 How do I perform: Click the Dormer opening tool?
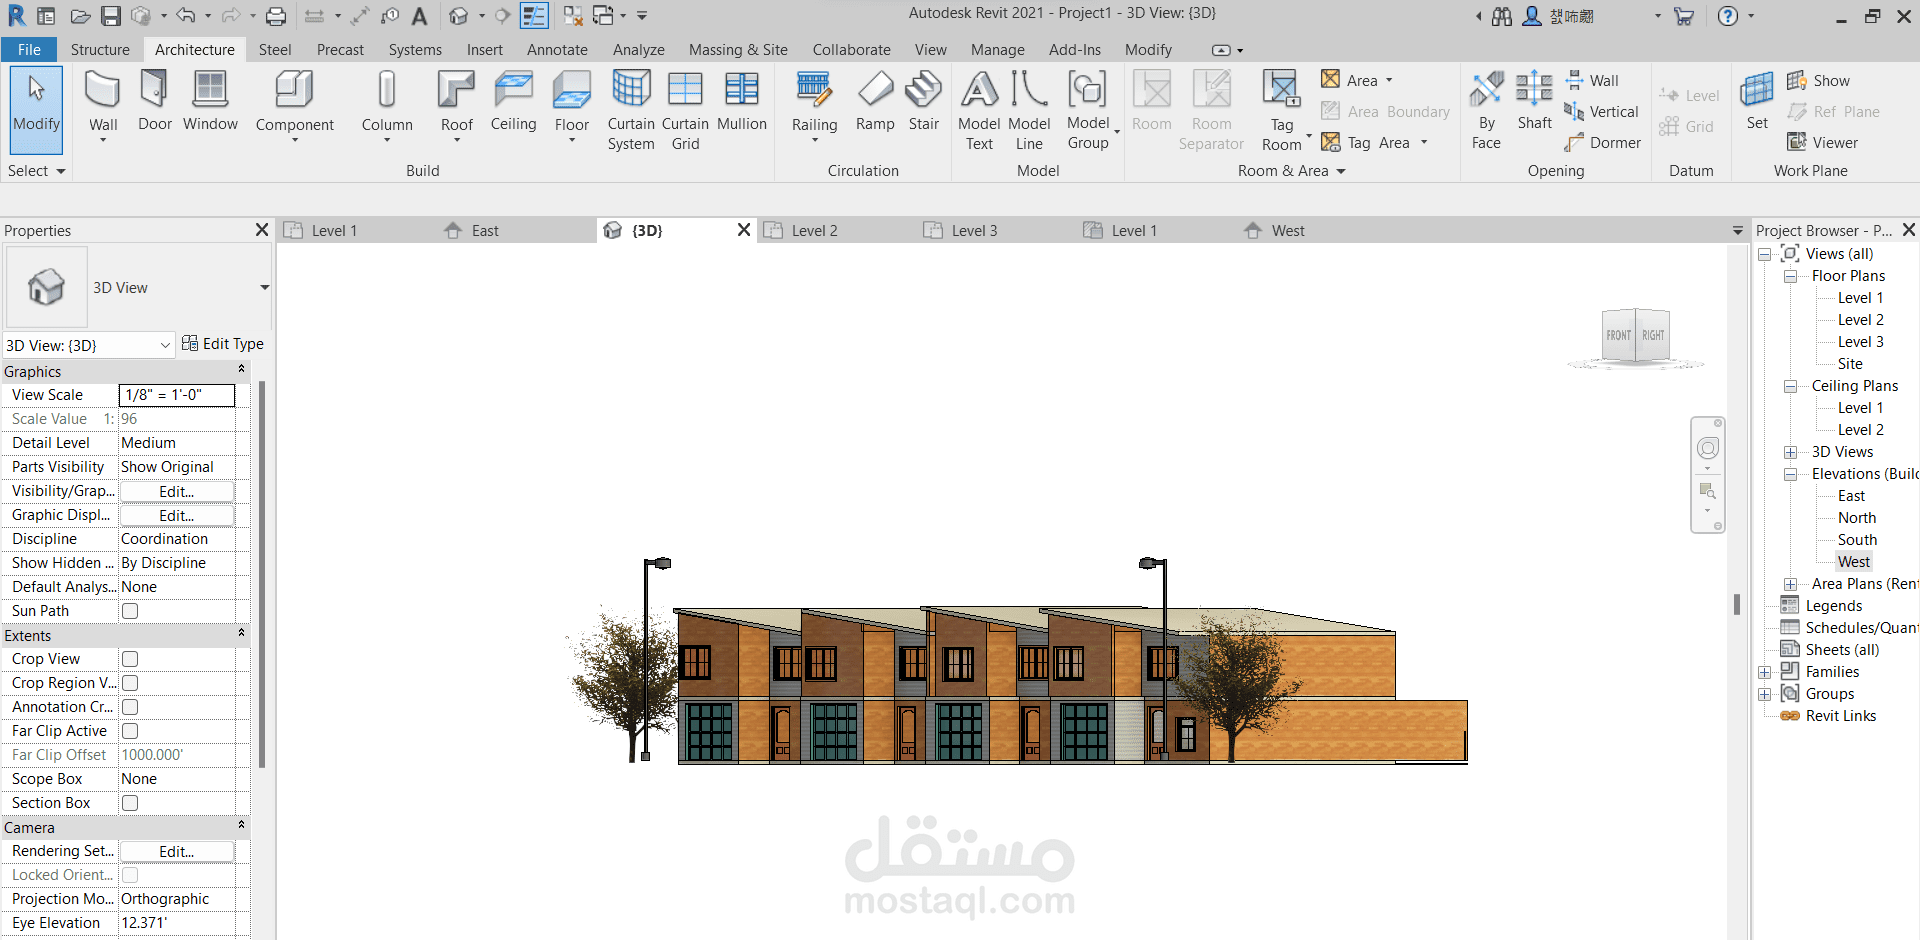pos(1602,142)
